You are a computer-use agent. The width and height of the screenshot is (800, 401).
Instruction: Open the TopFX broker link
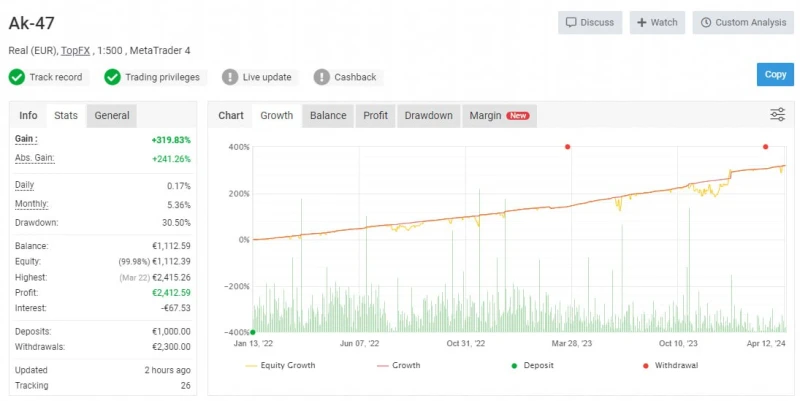point(73,50)
